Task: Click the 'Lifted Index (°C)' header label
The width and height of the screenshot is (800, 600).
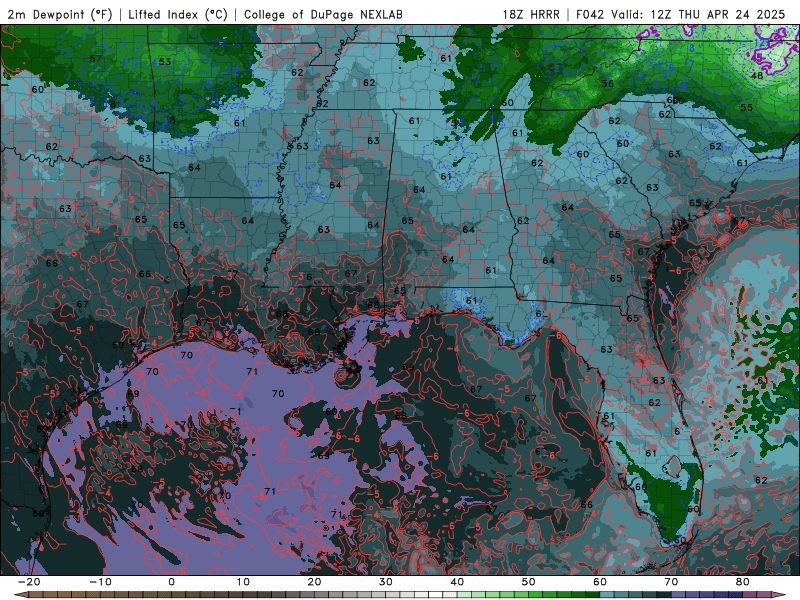Action: (x=178, y=14)
